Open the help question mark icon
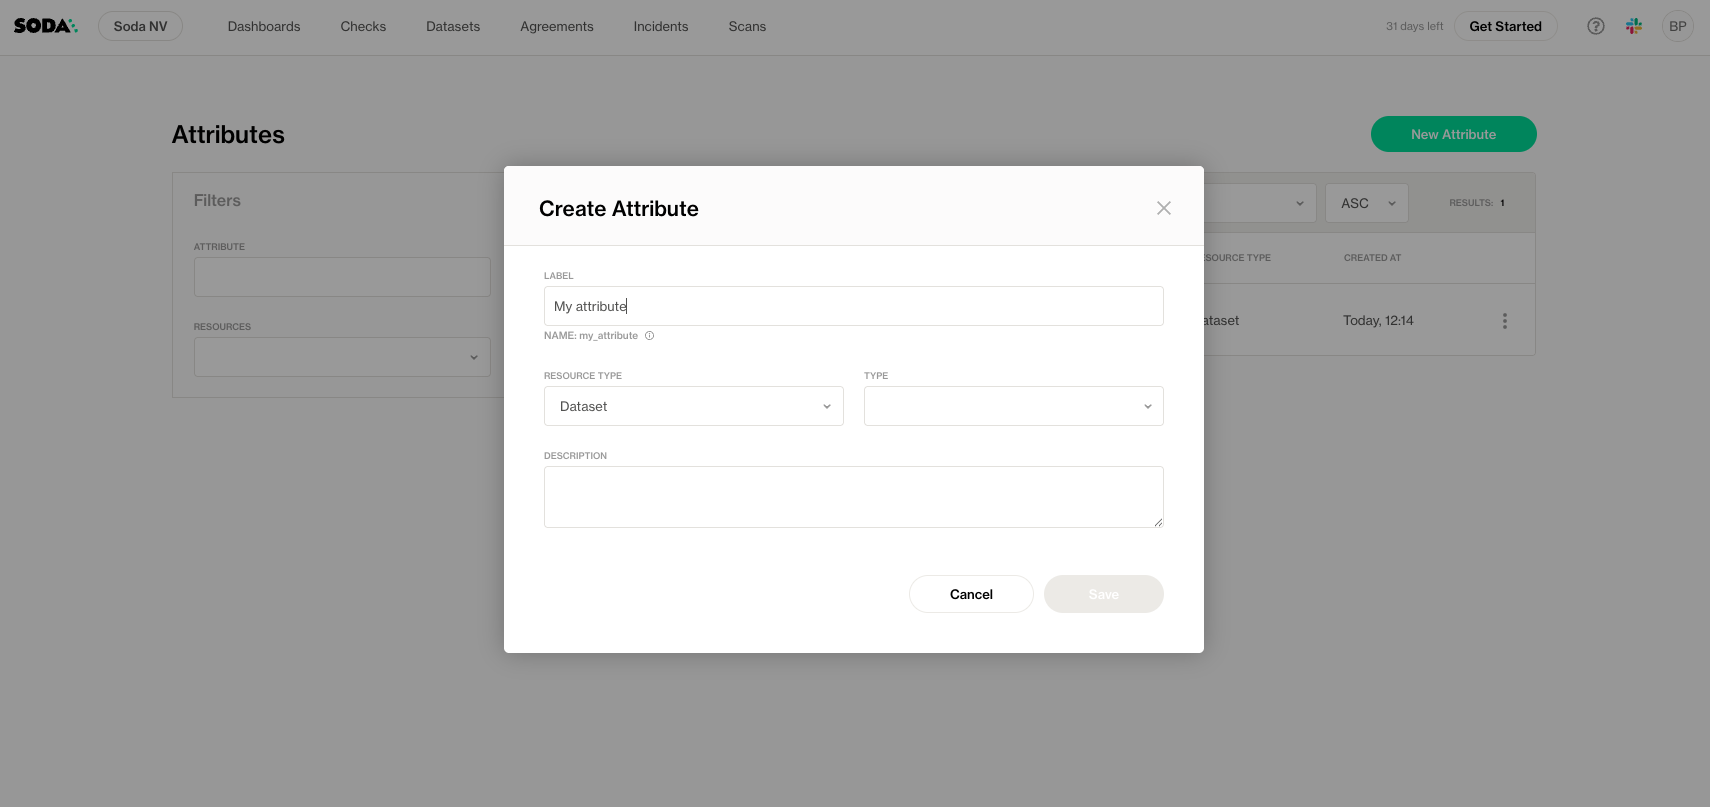The image size is (1710, 807). [x=1596, y=26]
